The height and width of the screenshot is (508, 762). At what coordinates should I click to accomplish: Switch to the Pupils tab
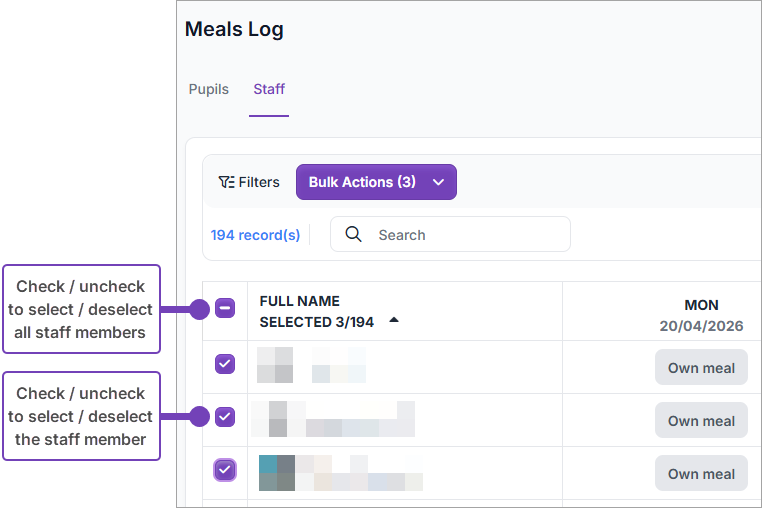point(209,89)
